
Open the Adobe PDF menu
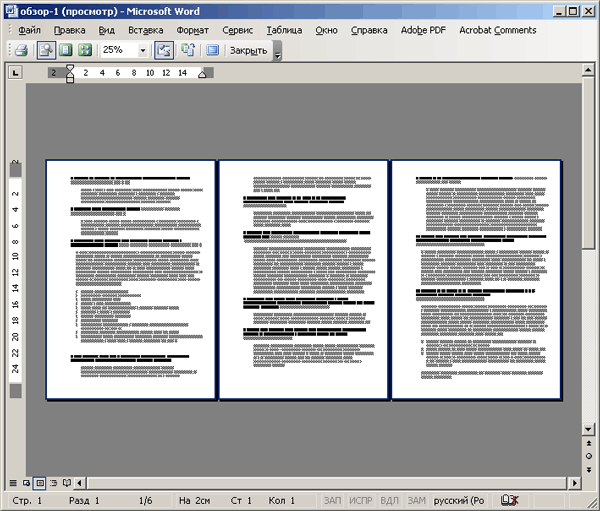[423, 30]
